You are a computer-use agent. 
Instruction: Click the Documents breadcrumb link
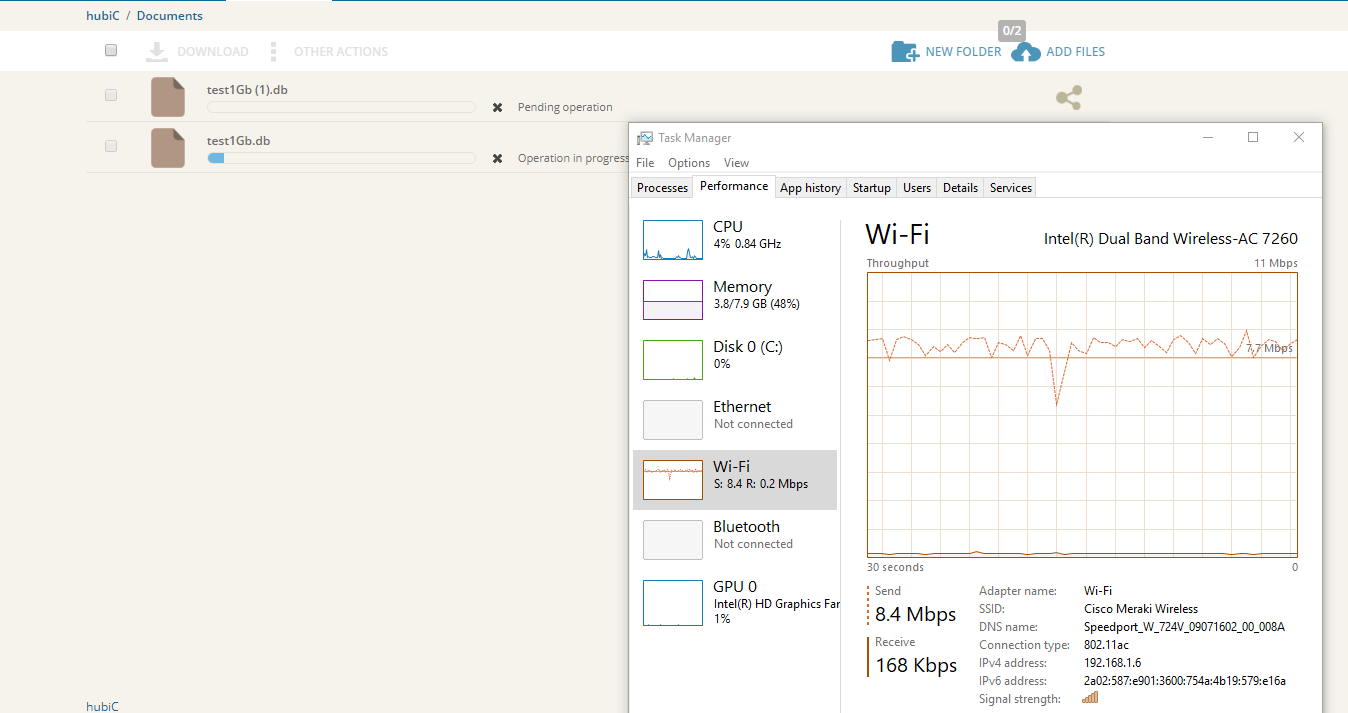170,16
